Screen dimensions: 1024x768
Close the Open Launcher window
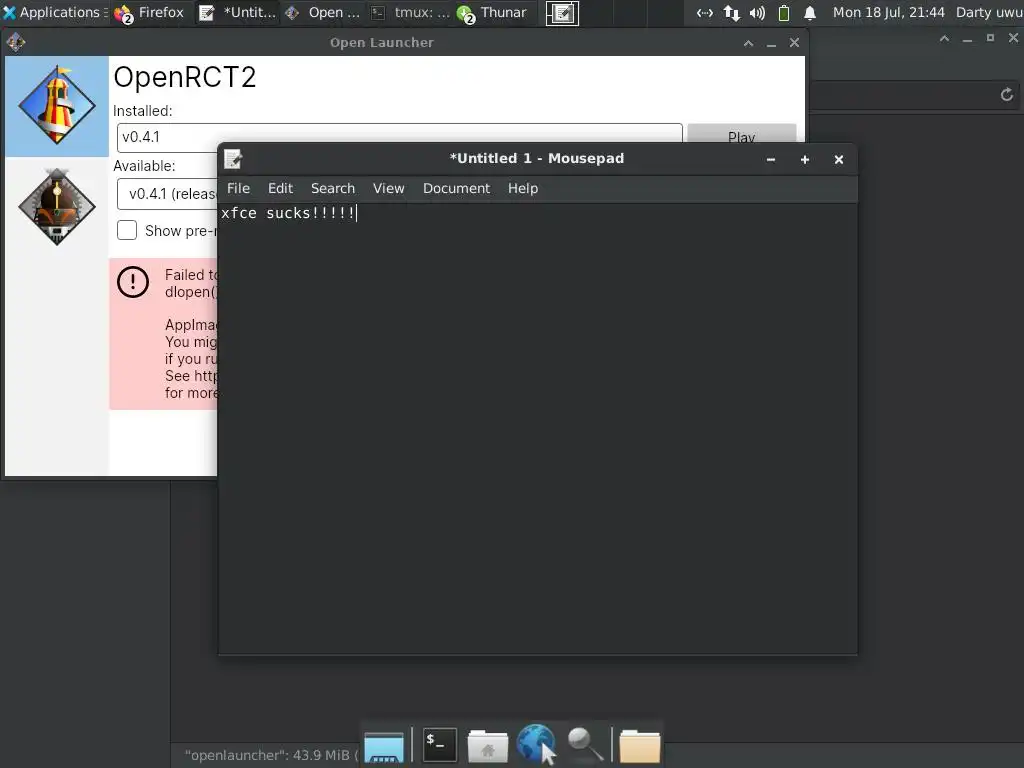coord(794,43)
